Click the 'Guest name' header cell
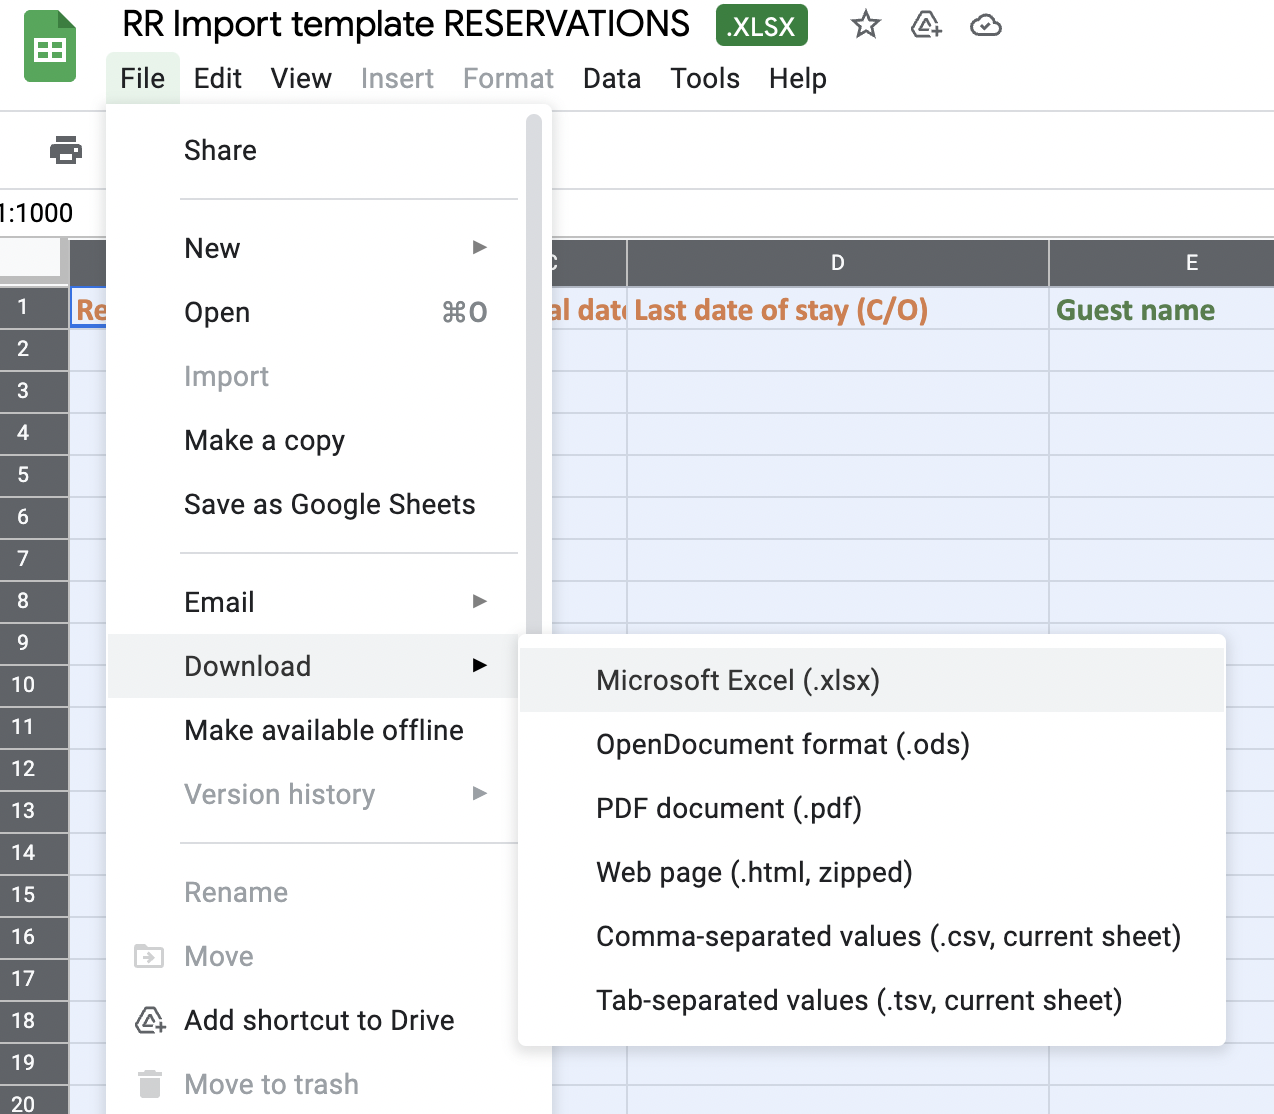Image resolution: width=1274 pixels, height=1114 pixels. pyautogui.click(x=1162, y=309)
